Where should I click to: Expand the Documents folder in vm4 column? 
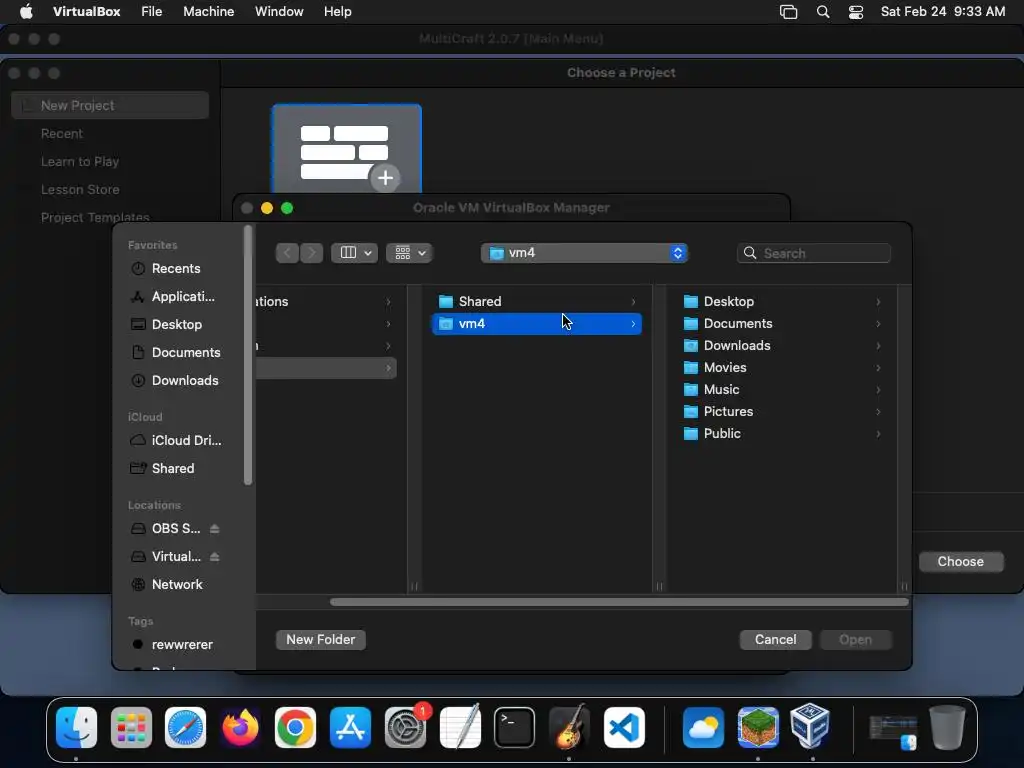click(878, 324)
